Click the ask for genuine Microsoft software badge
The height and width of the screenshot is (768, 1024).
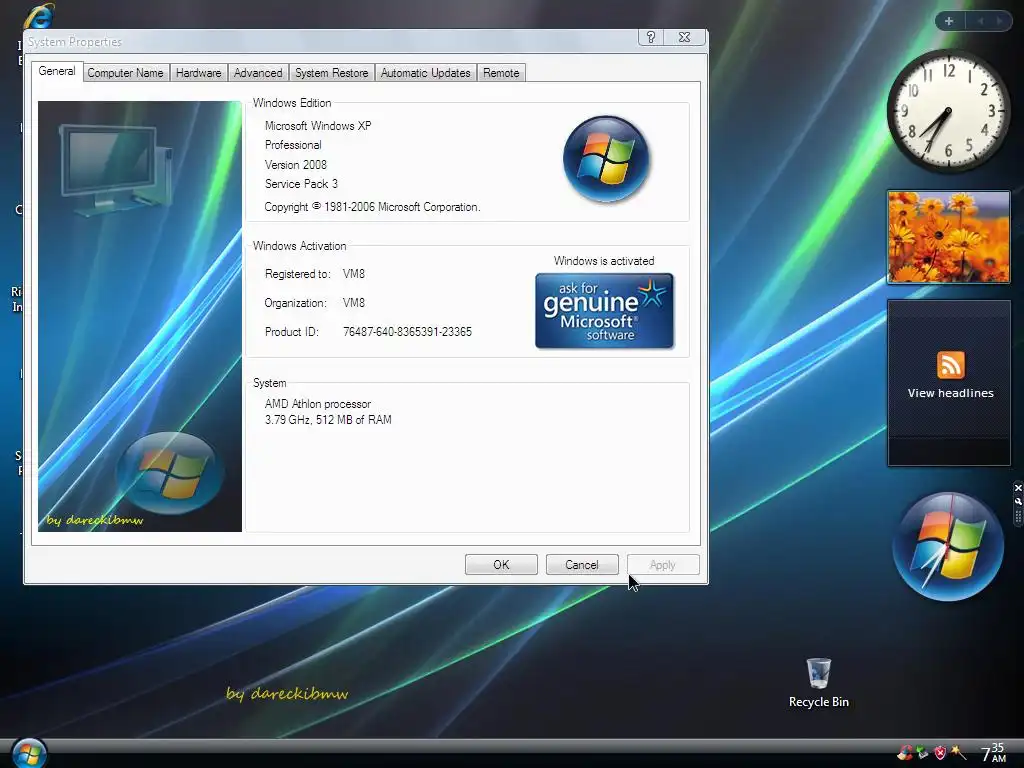pos(604,311)
